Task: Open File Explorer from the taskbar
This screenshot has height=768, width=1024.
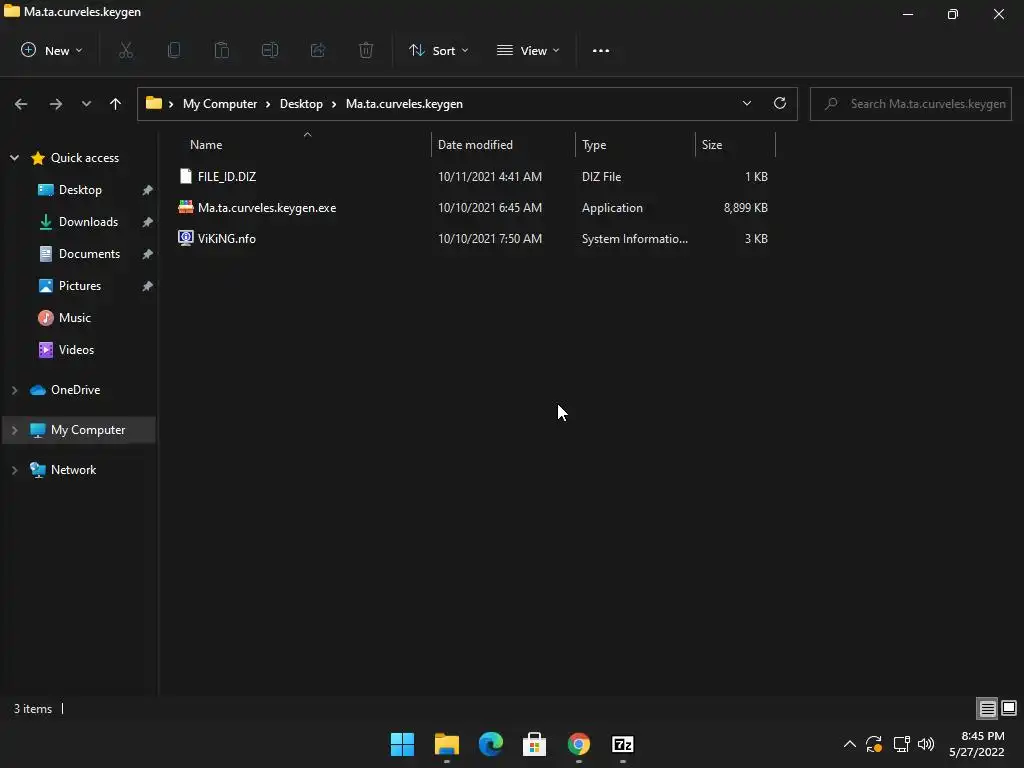Action: coord(447,744)
